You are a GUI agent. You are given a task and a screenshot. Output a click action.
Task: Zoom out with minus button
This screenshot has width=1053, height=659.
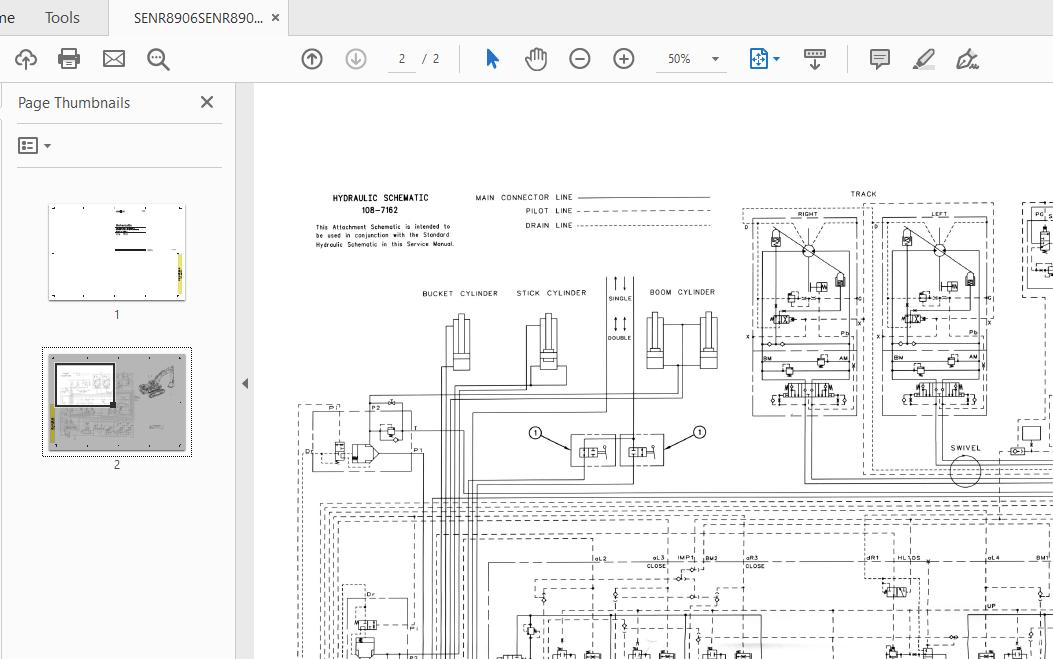tap(580, 59)
